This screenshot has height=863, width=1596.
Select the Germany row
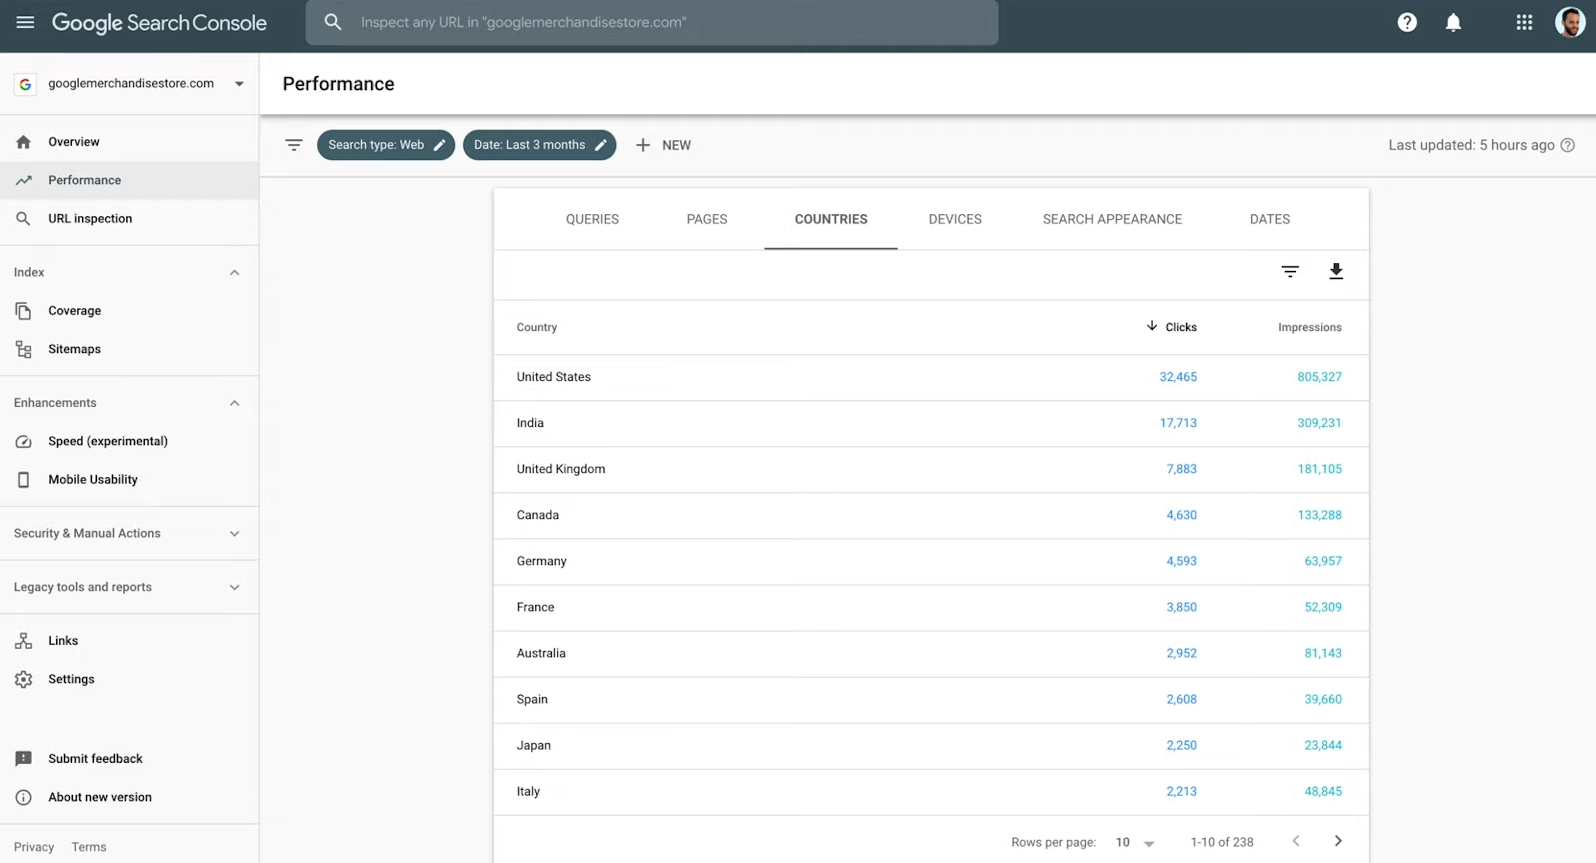[x=931, y=561]
